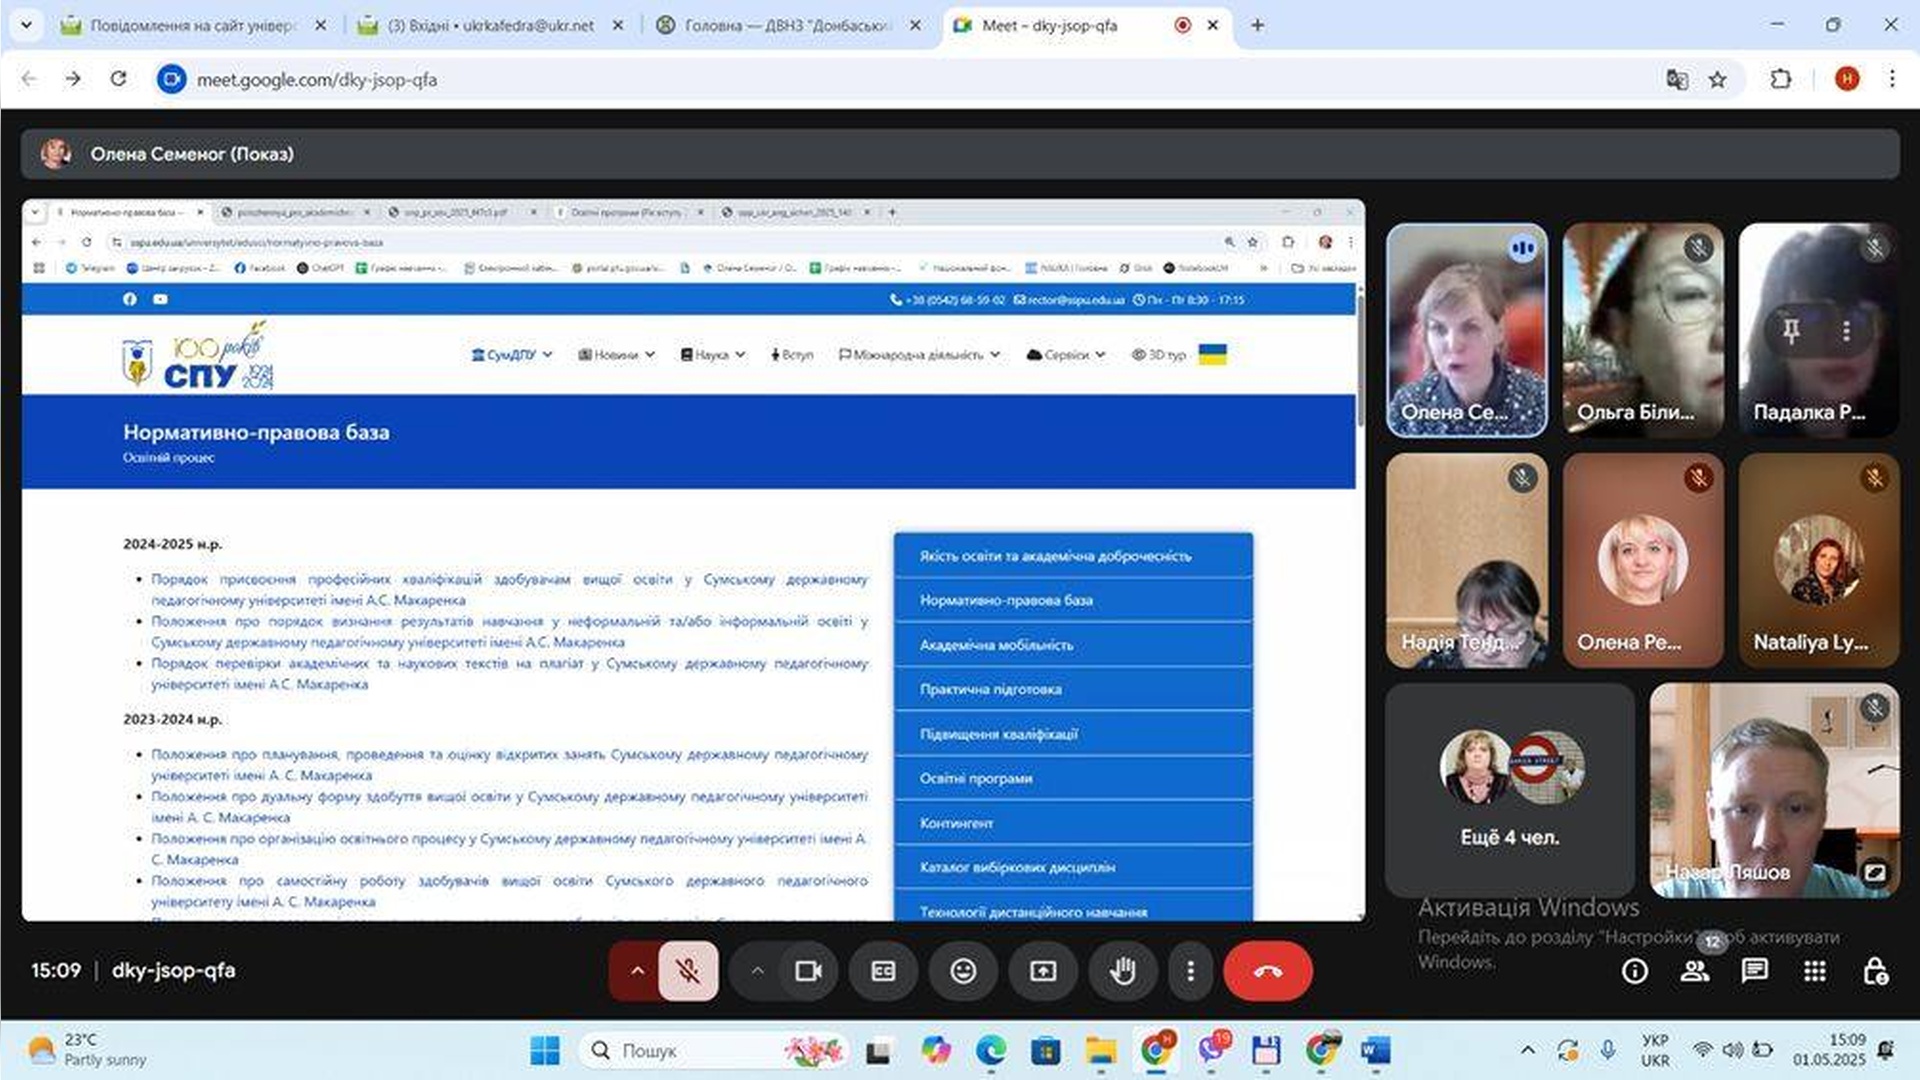This screenshot has height=1080, width=1920.
Task: Open Microsoft Edge from taskbar
Action: [991, 1051]
